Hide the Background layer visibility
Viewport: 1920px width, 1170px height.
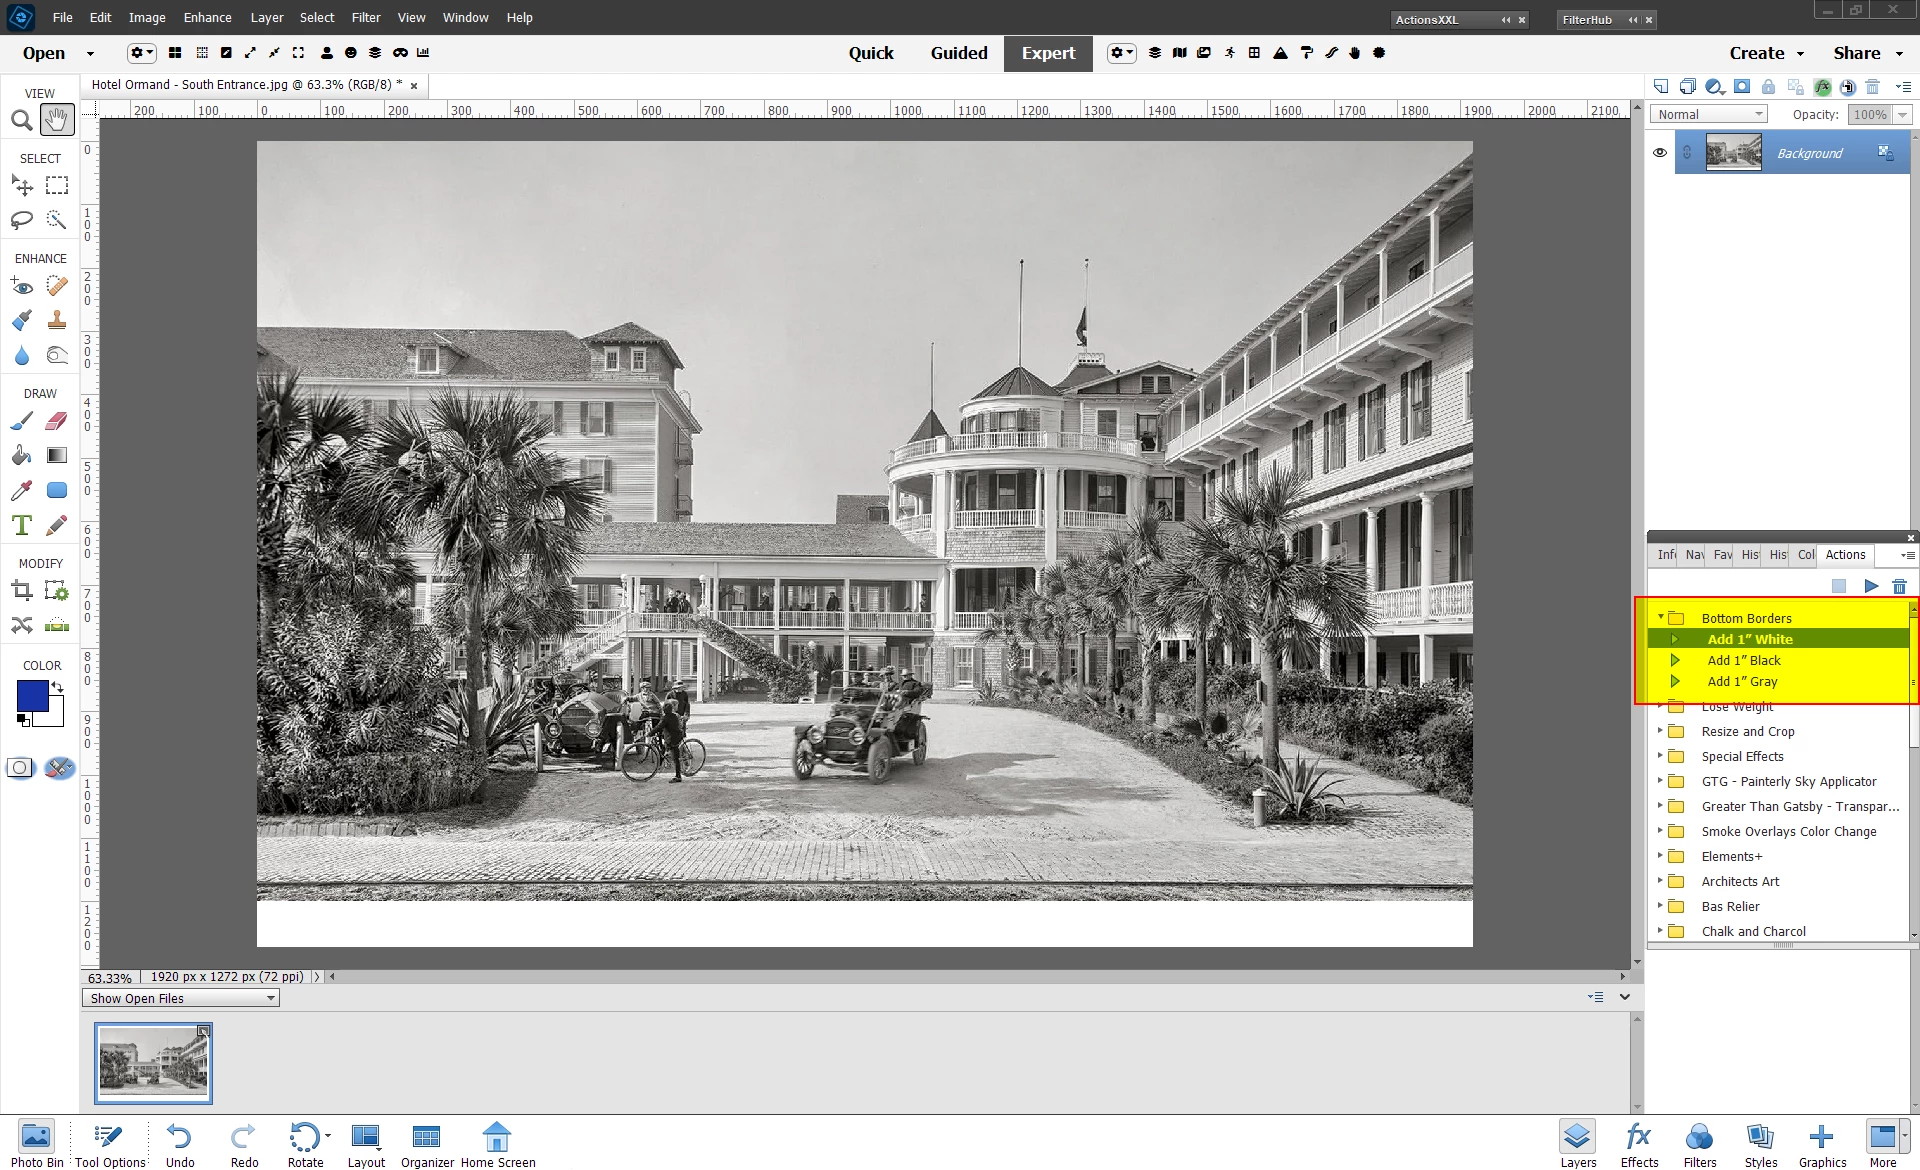point(1660,153)
